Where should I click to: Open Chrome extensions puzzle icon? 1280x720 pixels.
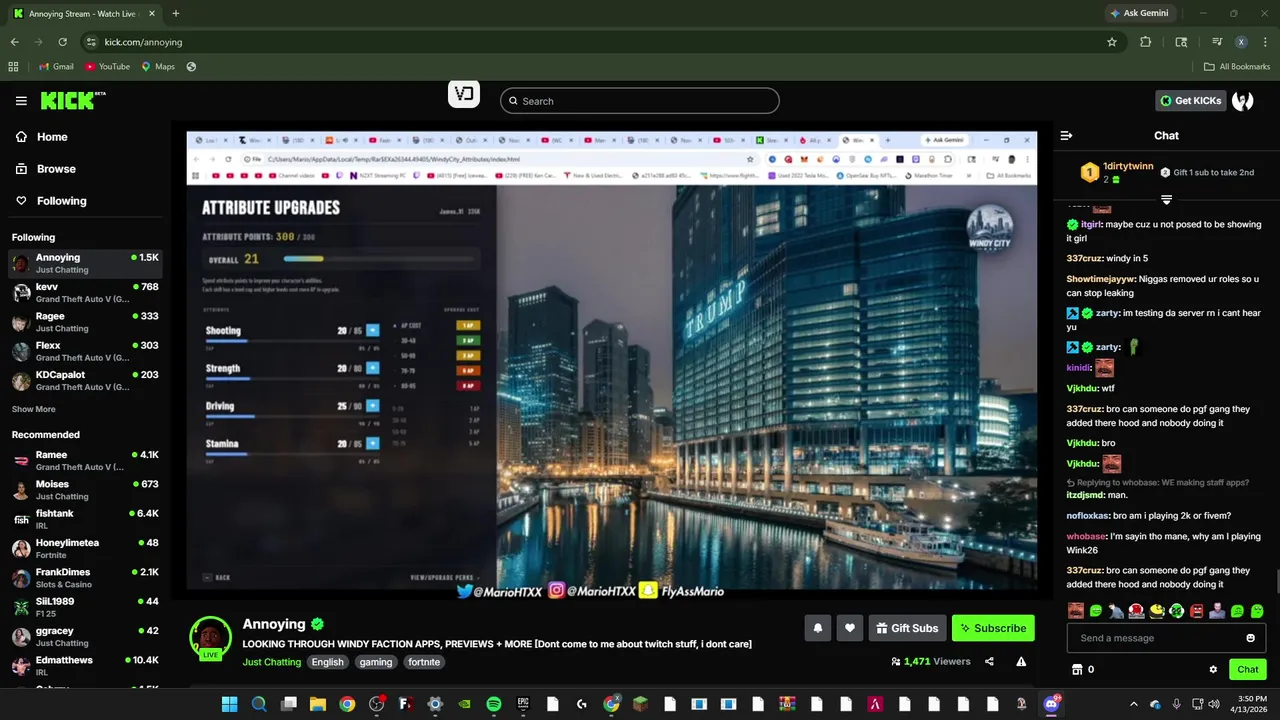(x=1146, y=42)
